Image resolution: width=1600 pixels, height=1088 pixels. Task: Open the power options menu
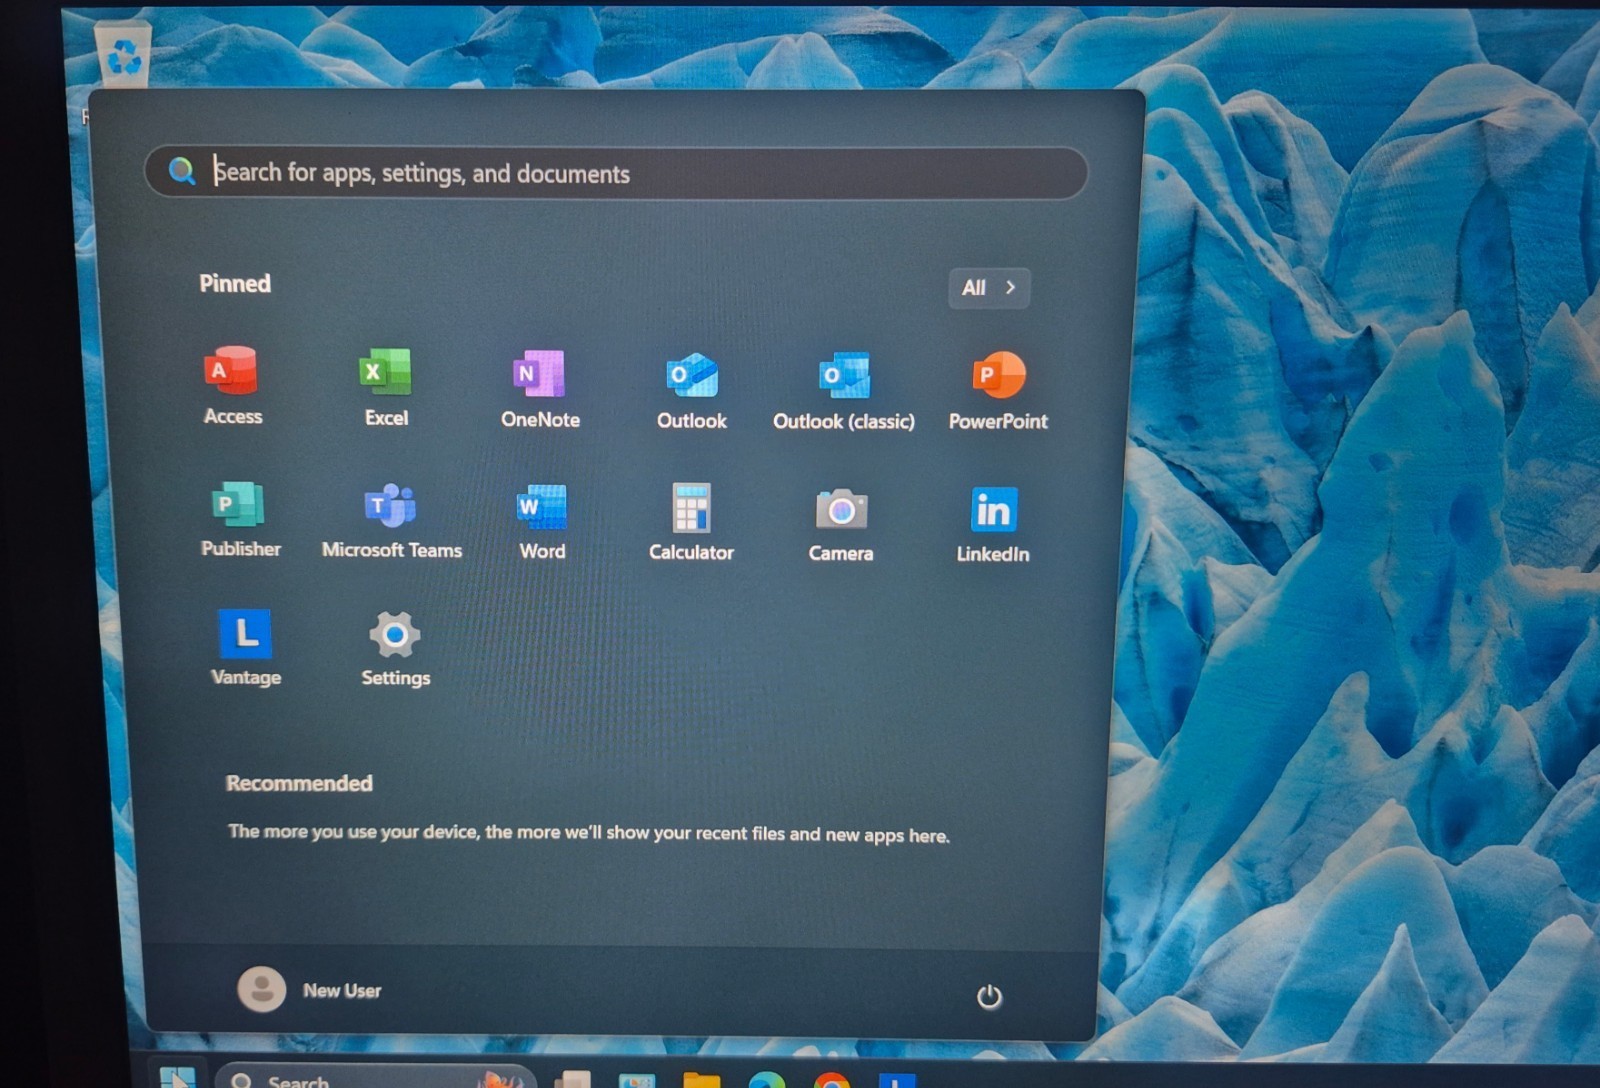[989, 996]
